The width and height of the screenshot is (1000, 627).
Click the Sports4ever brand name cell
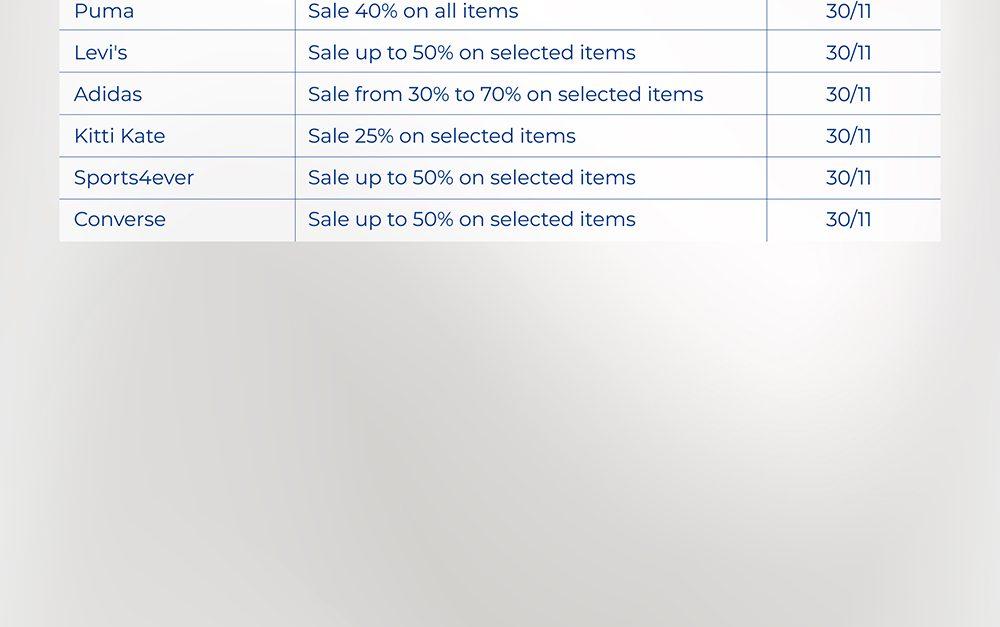[x=134, y=178]
